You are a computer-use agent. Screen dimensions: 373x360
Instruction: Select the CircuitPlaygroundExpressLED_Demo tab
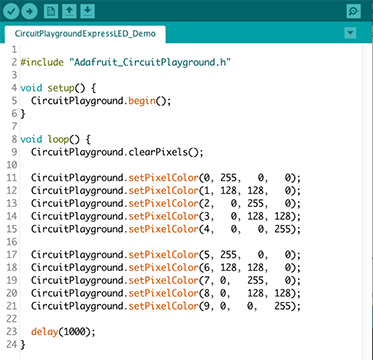coord(85,34)
